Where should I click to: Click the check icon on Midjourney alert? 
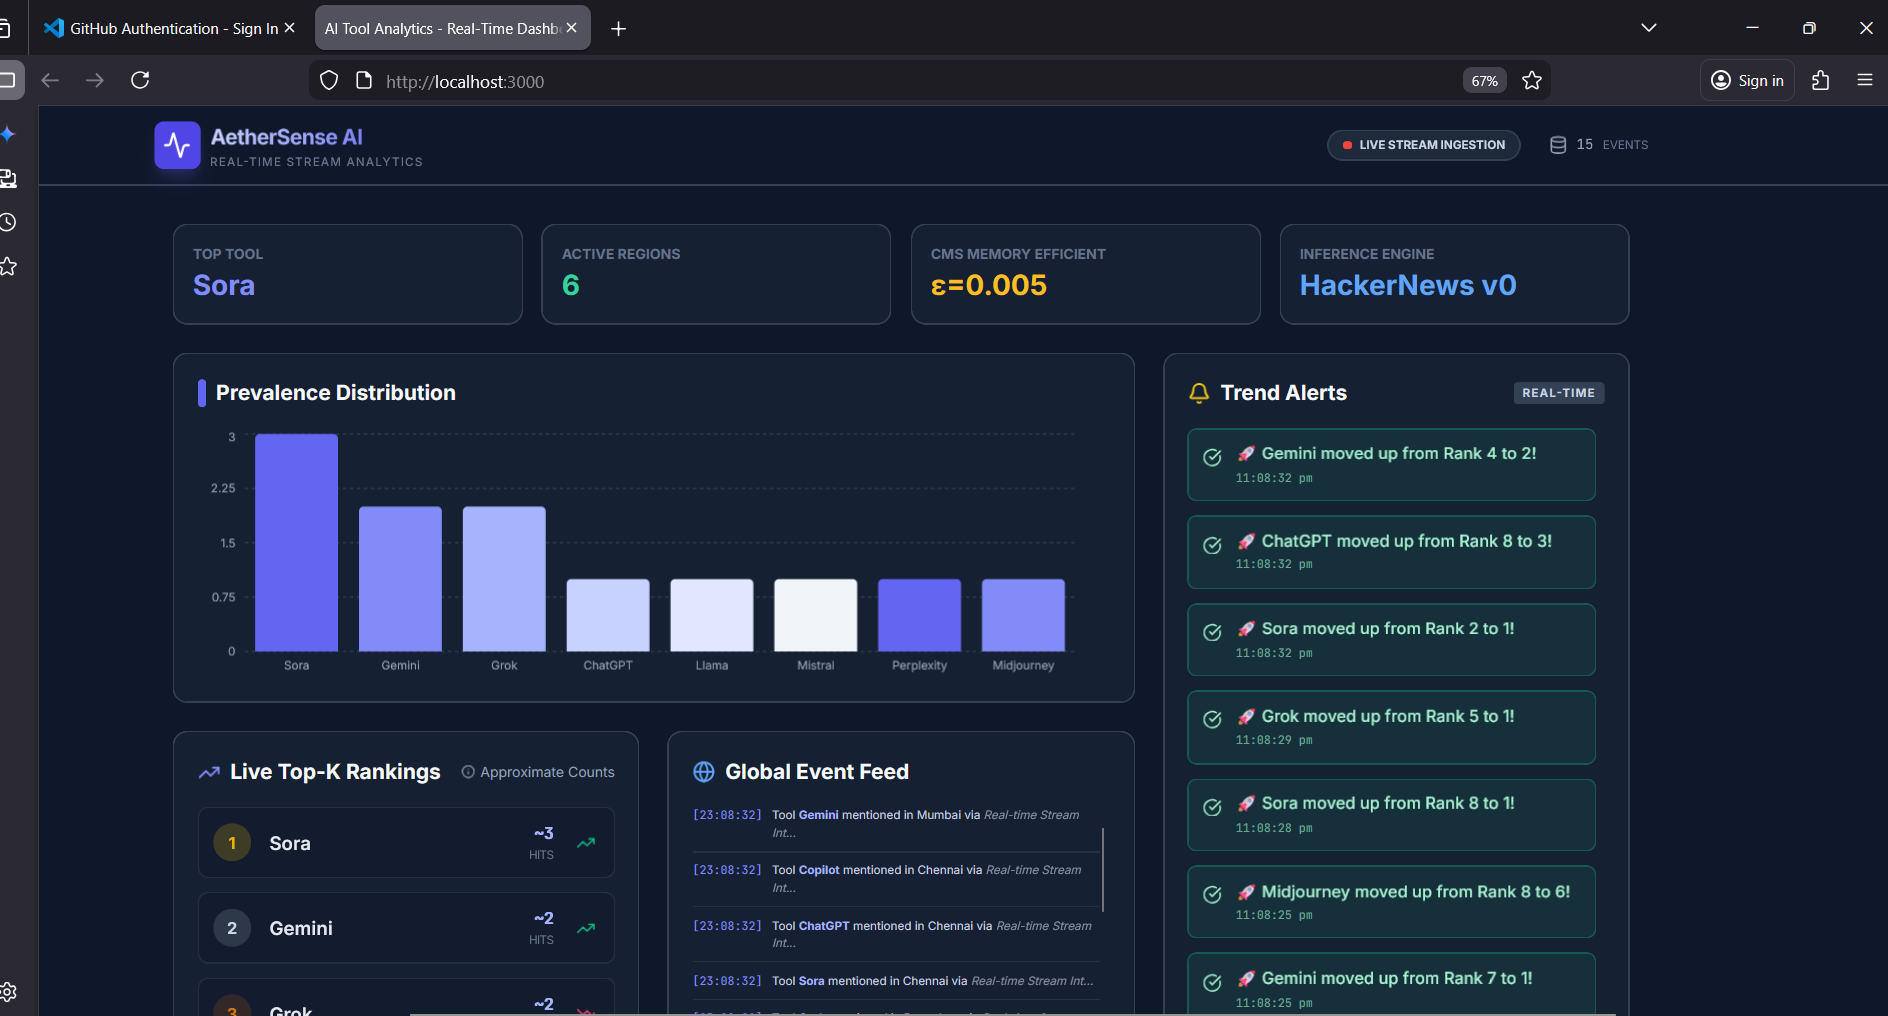1212,895
